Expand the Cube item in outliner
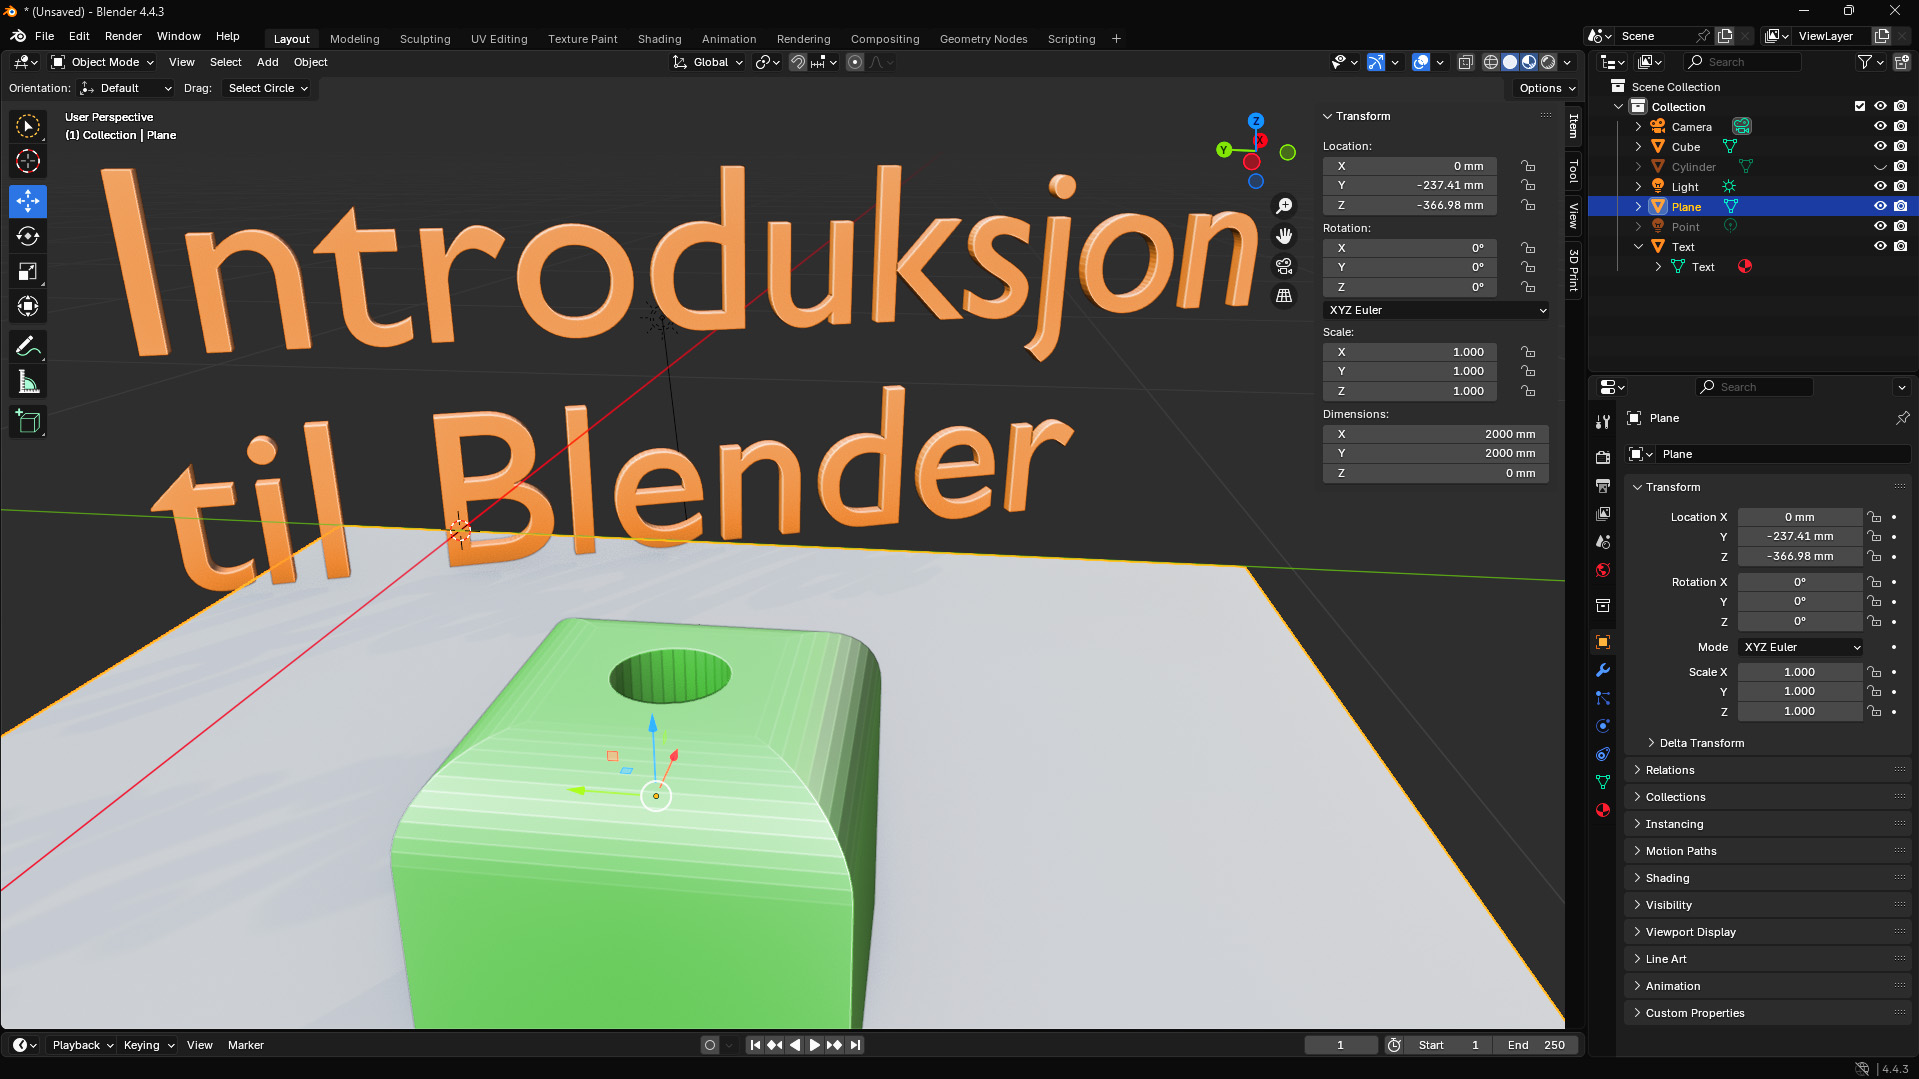The height and width of the screenshot is (1079, 1919). 1638,146
